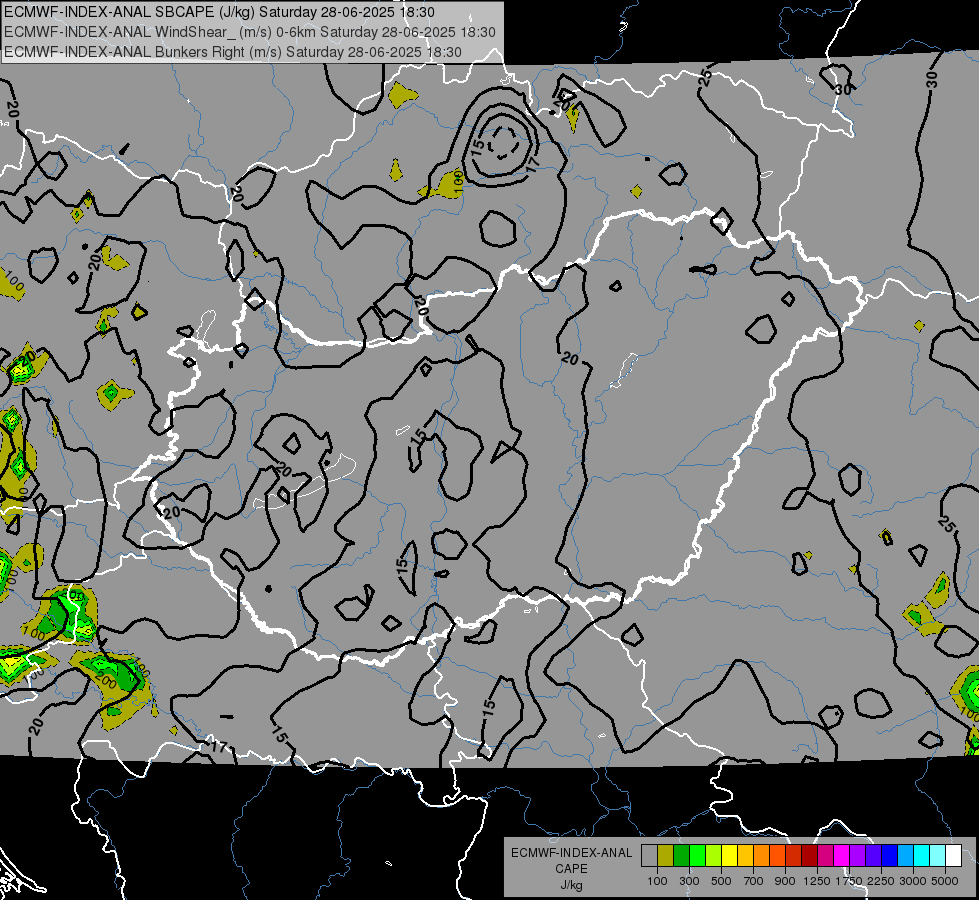The width and height of the screenshot is (979, 900).
Task: Click the grey swatch in CAPE legend
Action: pyautogui.click(x=649, y=856)
